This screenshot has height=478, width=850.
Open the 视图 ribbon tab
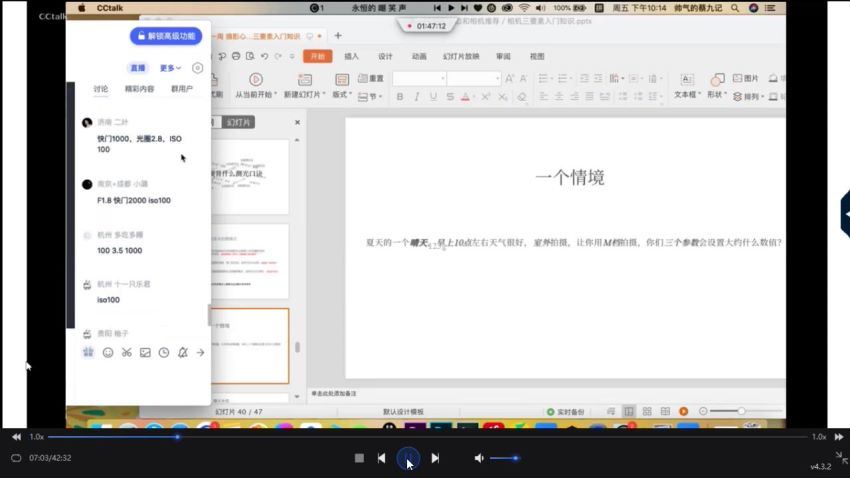coord(537,56)
